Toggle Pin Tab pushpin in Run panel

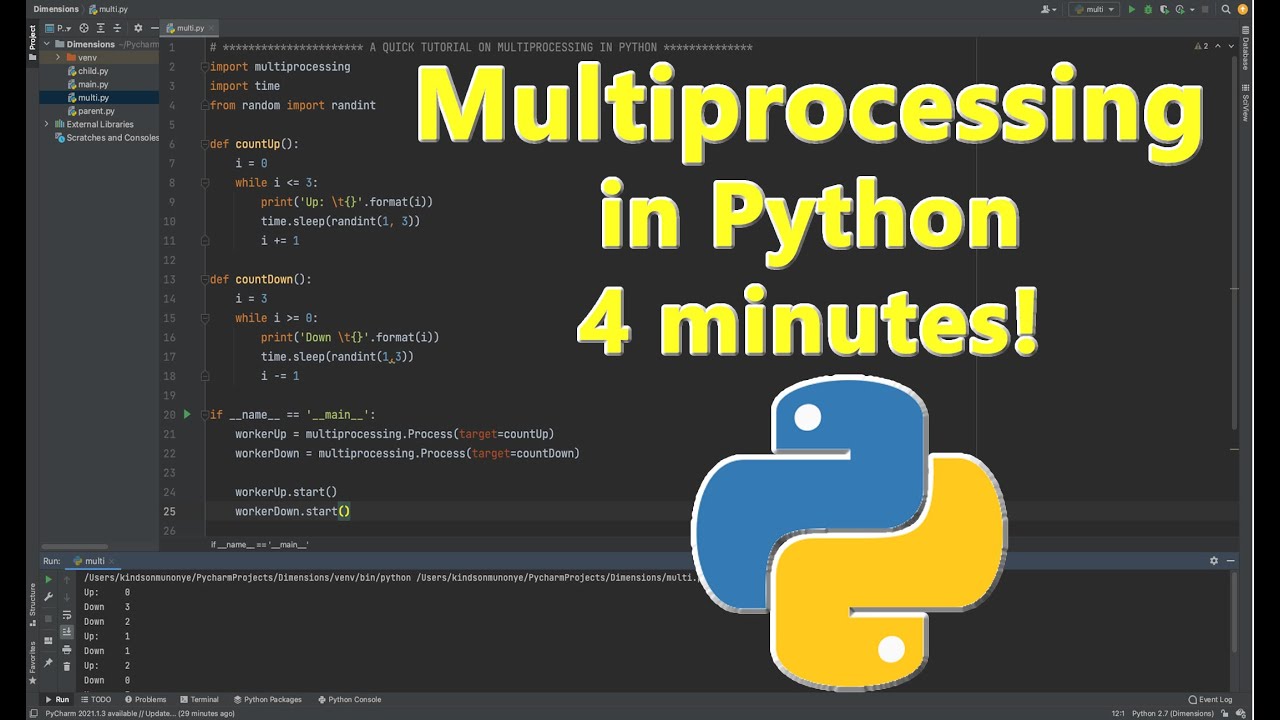pos(48,663)
